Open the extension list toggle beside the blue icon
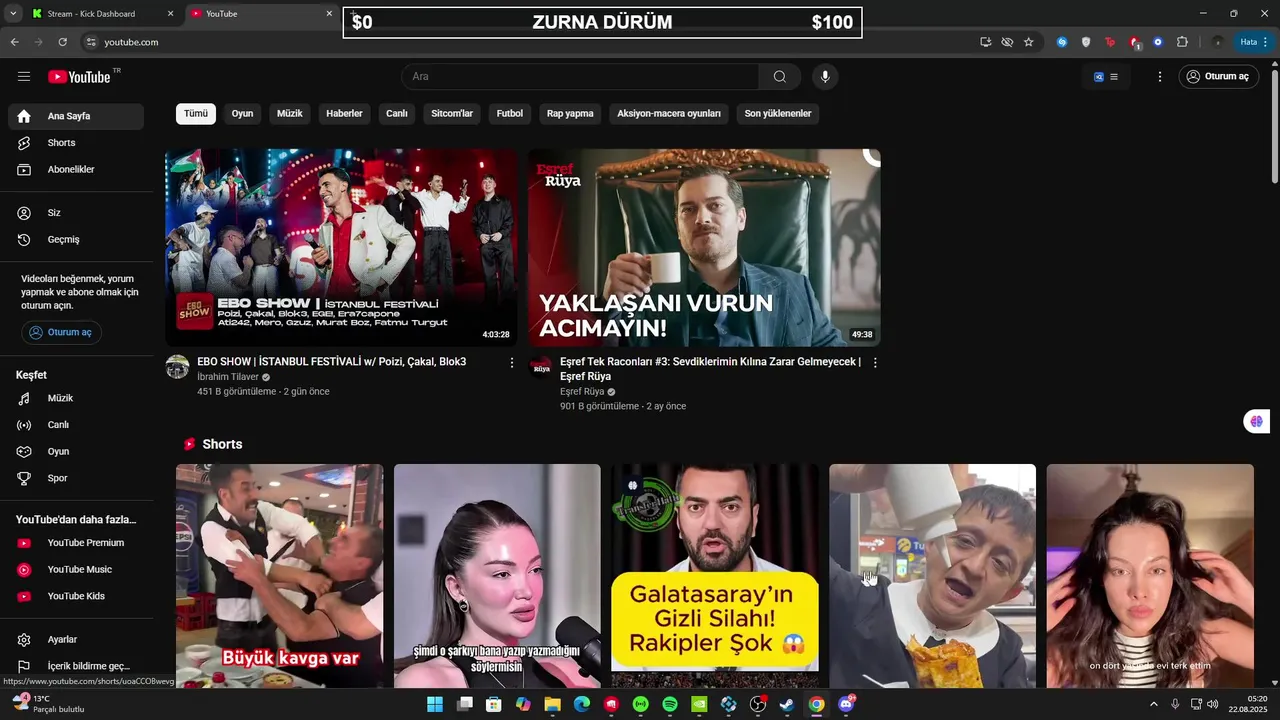 [1114, 77]
